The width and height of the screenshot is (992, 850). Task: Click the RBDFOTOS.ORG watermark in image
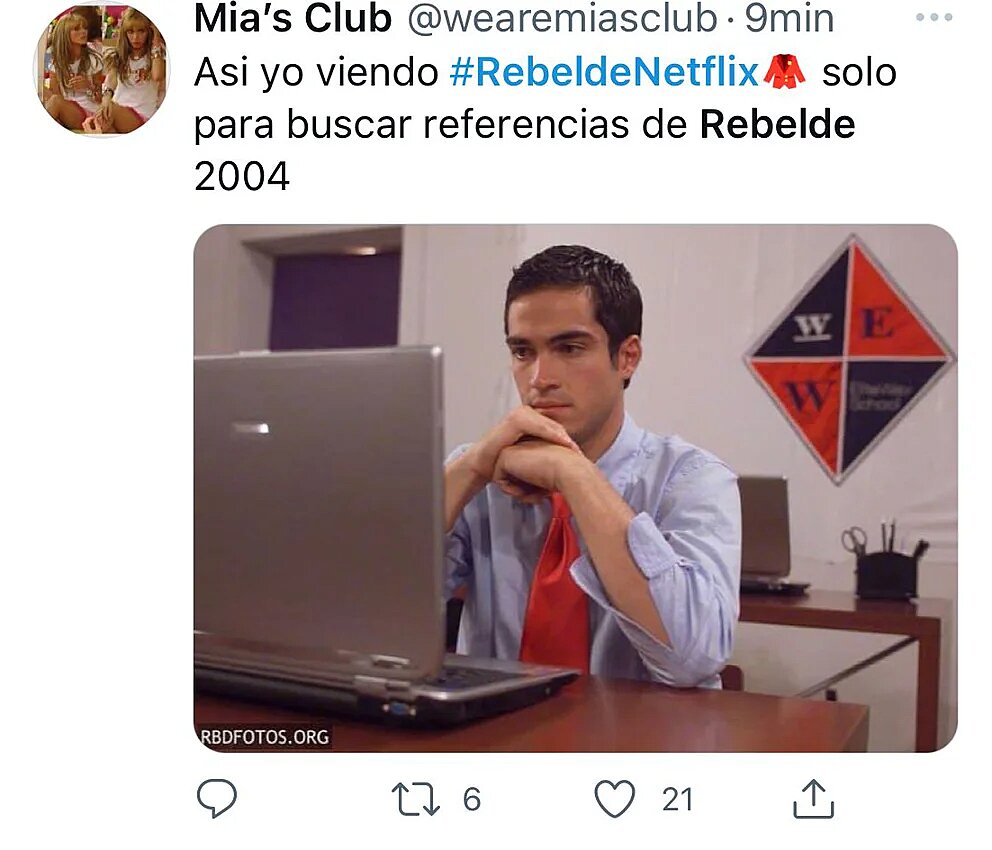pyautogui.click(x=264, y=737)
